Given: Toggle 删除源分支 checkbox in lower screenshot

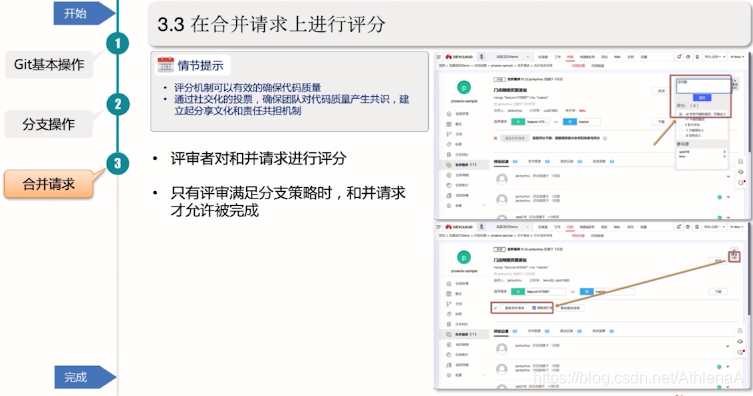Looking at the screenshot, I should [534, 308].
